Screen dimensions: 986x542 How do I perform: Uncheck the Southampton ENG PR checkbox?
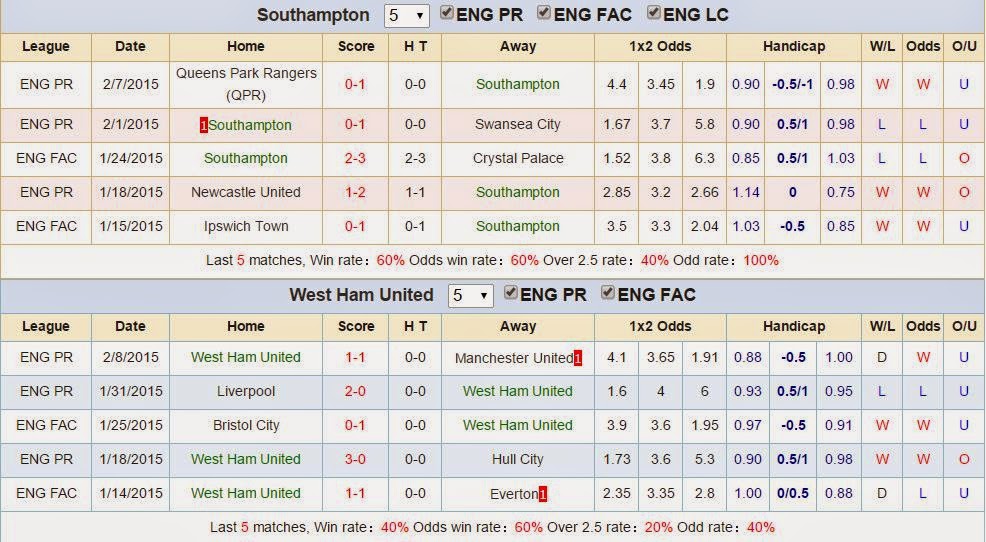click(446, 13)
